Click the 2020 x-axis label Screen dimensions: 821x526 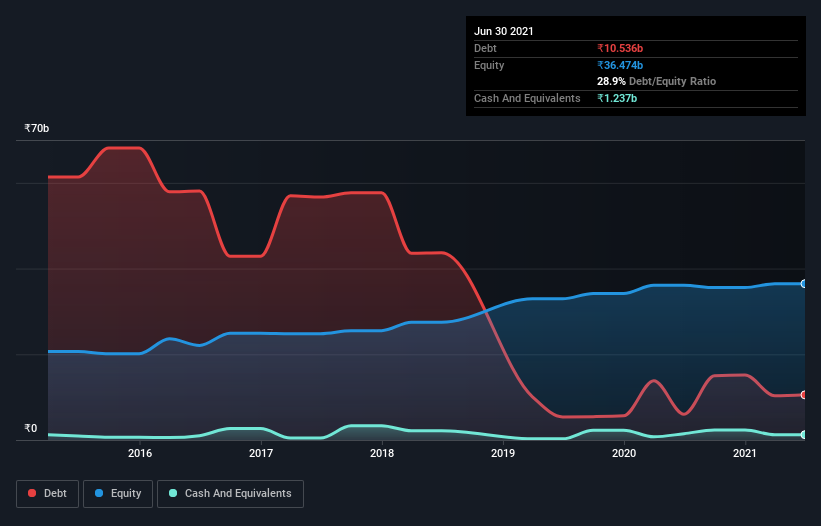[624, 453]
